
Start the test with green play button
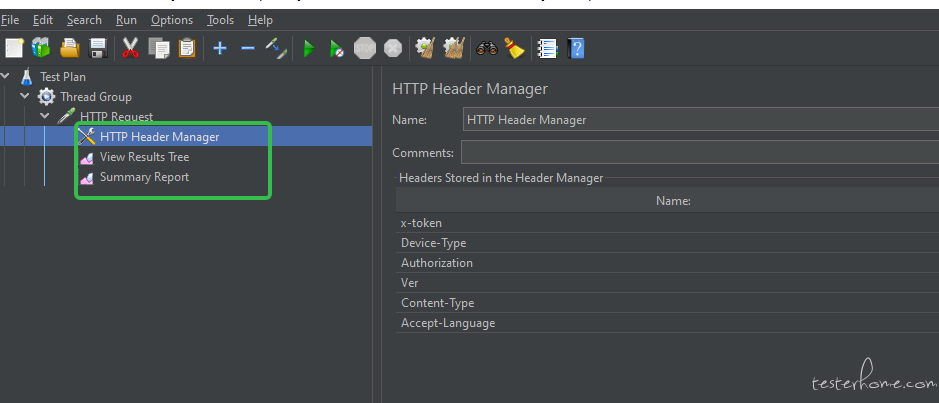tap(309, 47)
